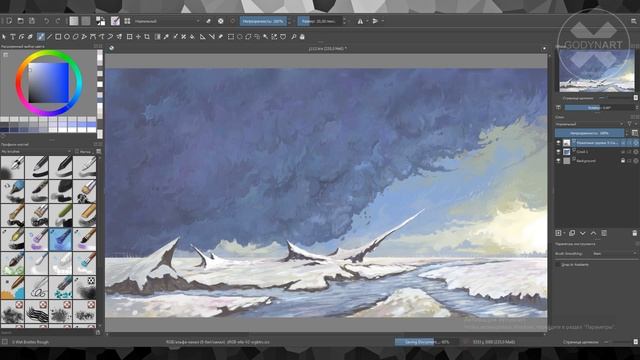Viewport: 640px width, 360px height.
Task: Select the Background layer row
Action: pos(597,161)
